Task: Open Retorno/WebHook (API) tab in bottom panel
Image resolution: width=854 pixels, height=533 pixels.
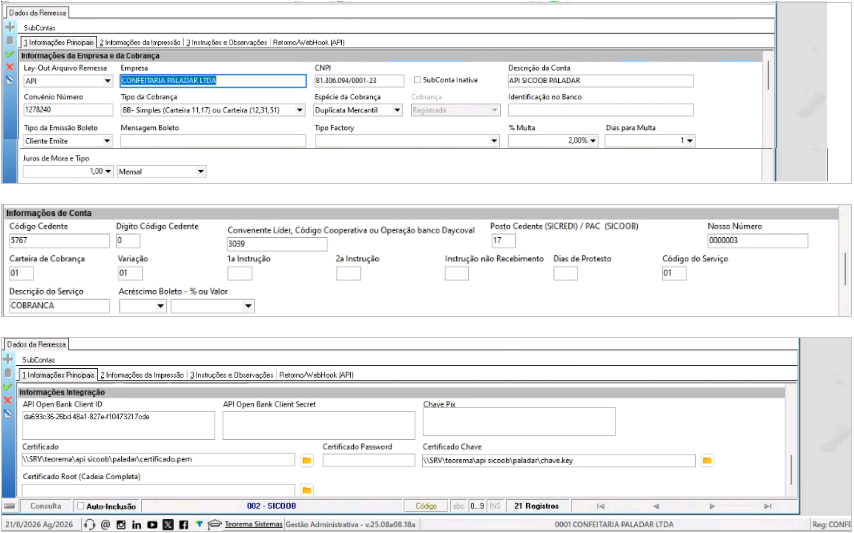Action: pos(316,375)
